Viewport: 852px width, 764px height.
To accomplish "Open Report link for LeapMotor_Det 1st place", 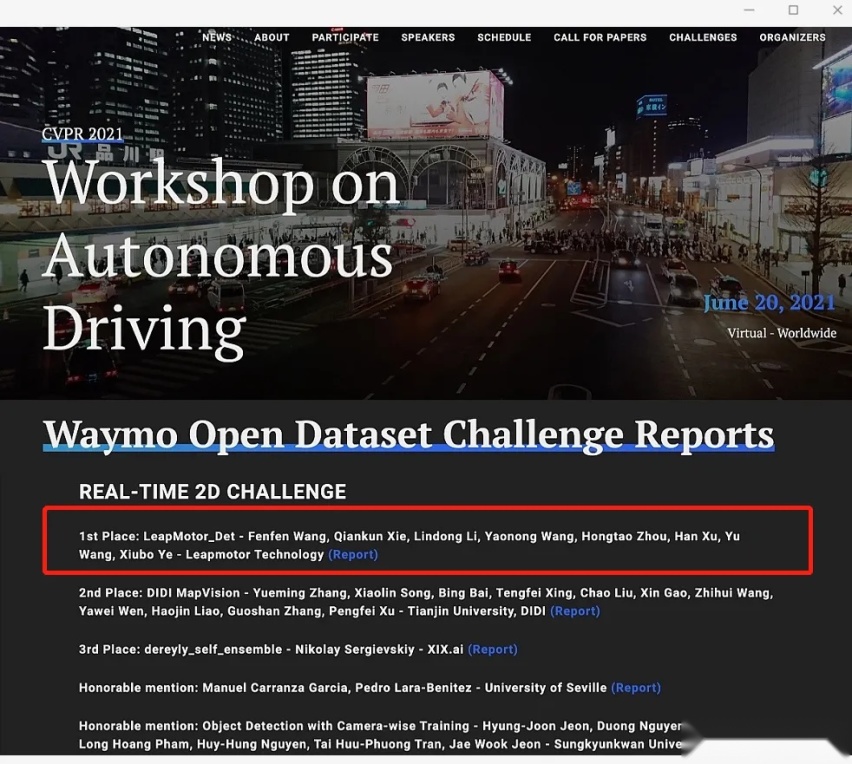I will click(353, 555).
